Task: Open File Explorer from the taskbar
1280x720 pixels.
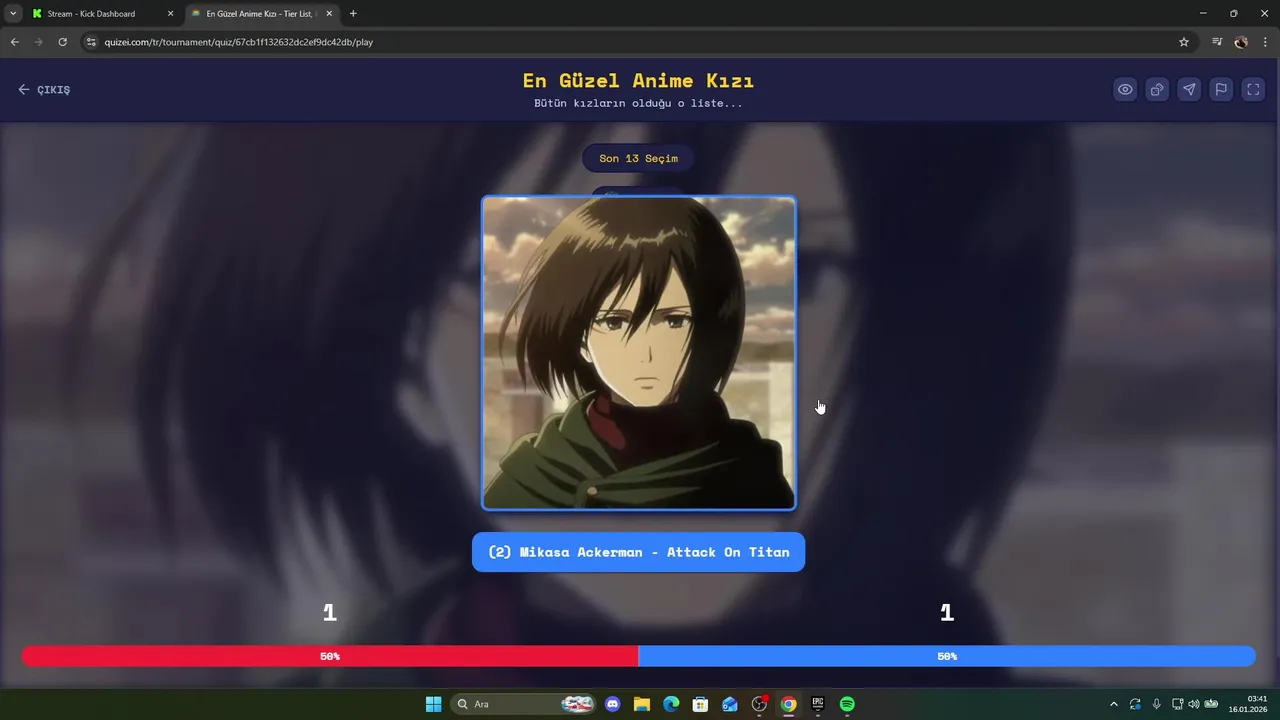Action: 642,704
